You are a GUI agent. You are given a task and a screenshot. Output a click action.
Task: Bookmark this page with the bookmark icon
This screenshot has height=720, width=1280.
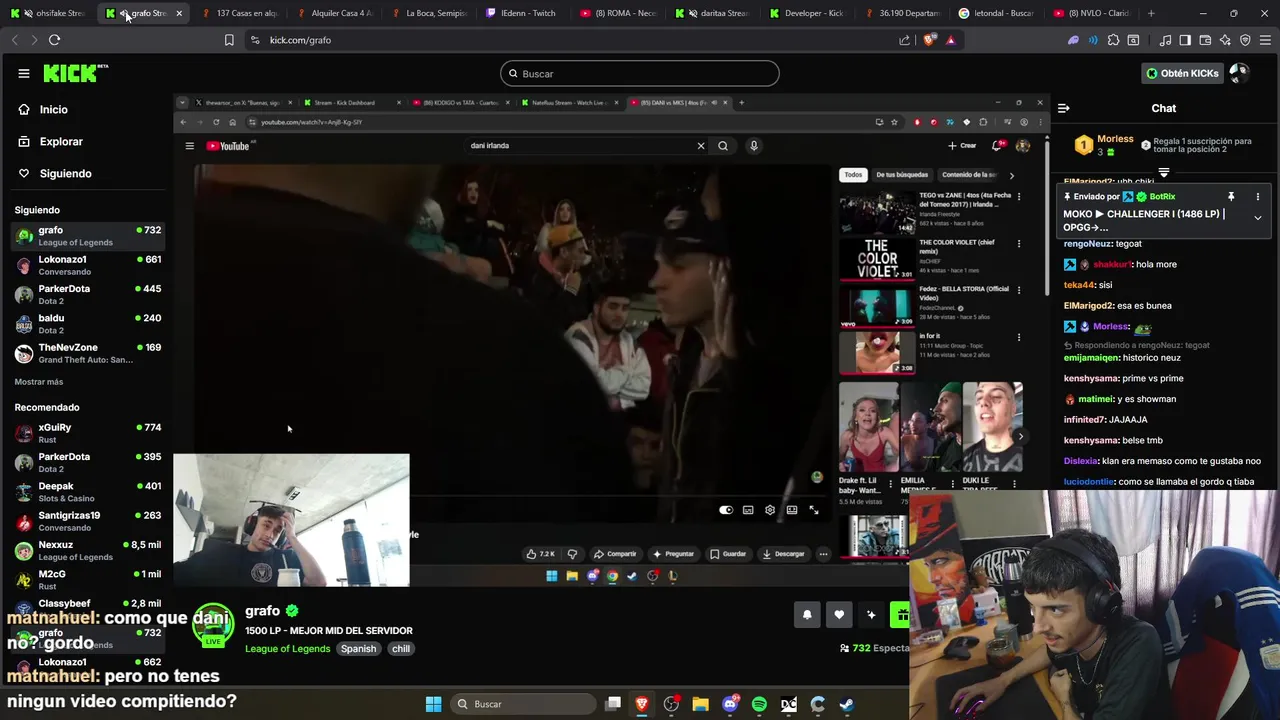[229, 40]
